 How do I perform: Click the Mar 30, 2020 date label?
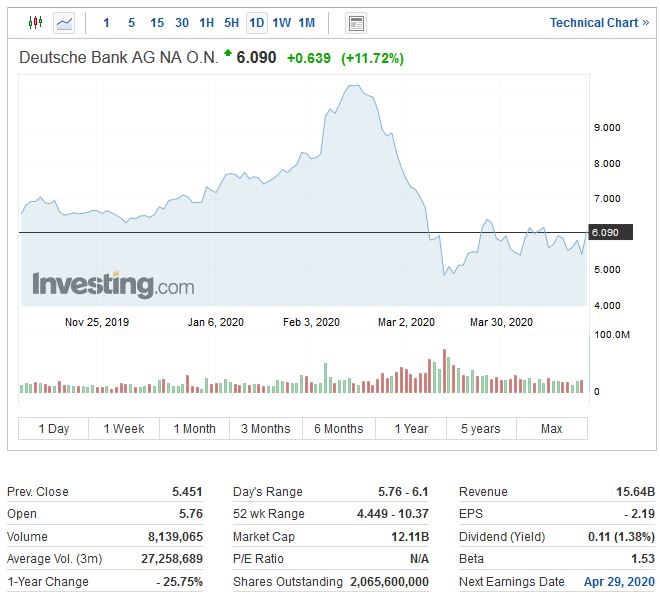[x=501, y=322]
